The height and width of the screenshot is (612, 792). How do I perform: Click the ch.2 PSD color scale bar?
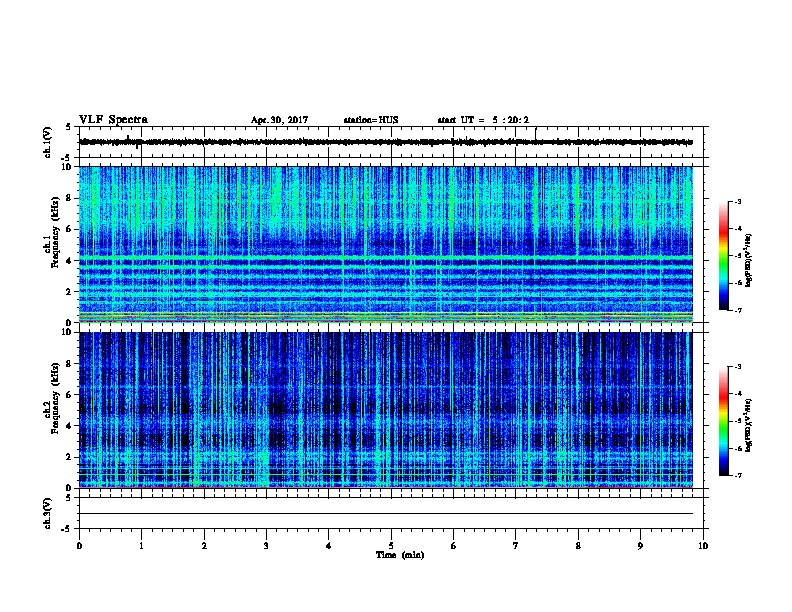click(x=724, y=421)
